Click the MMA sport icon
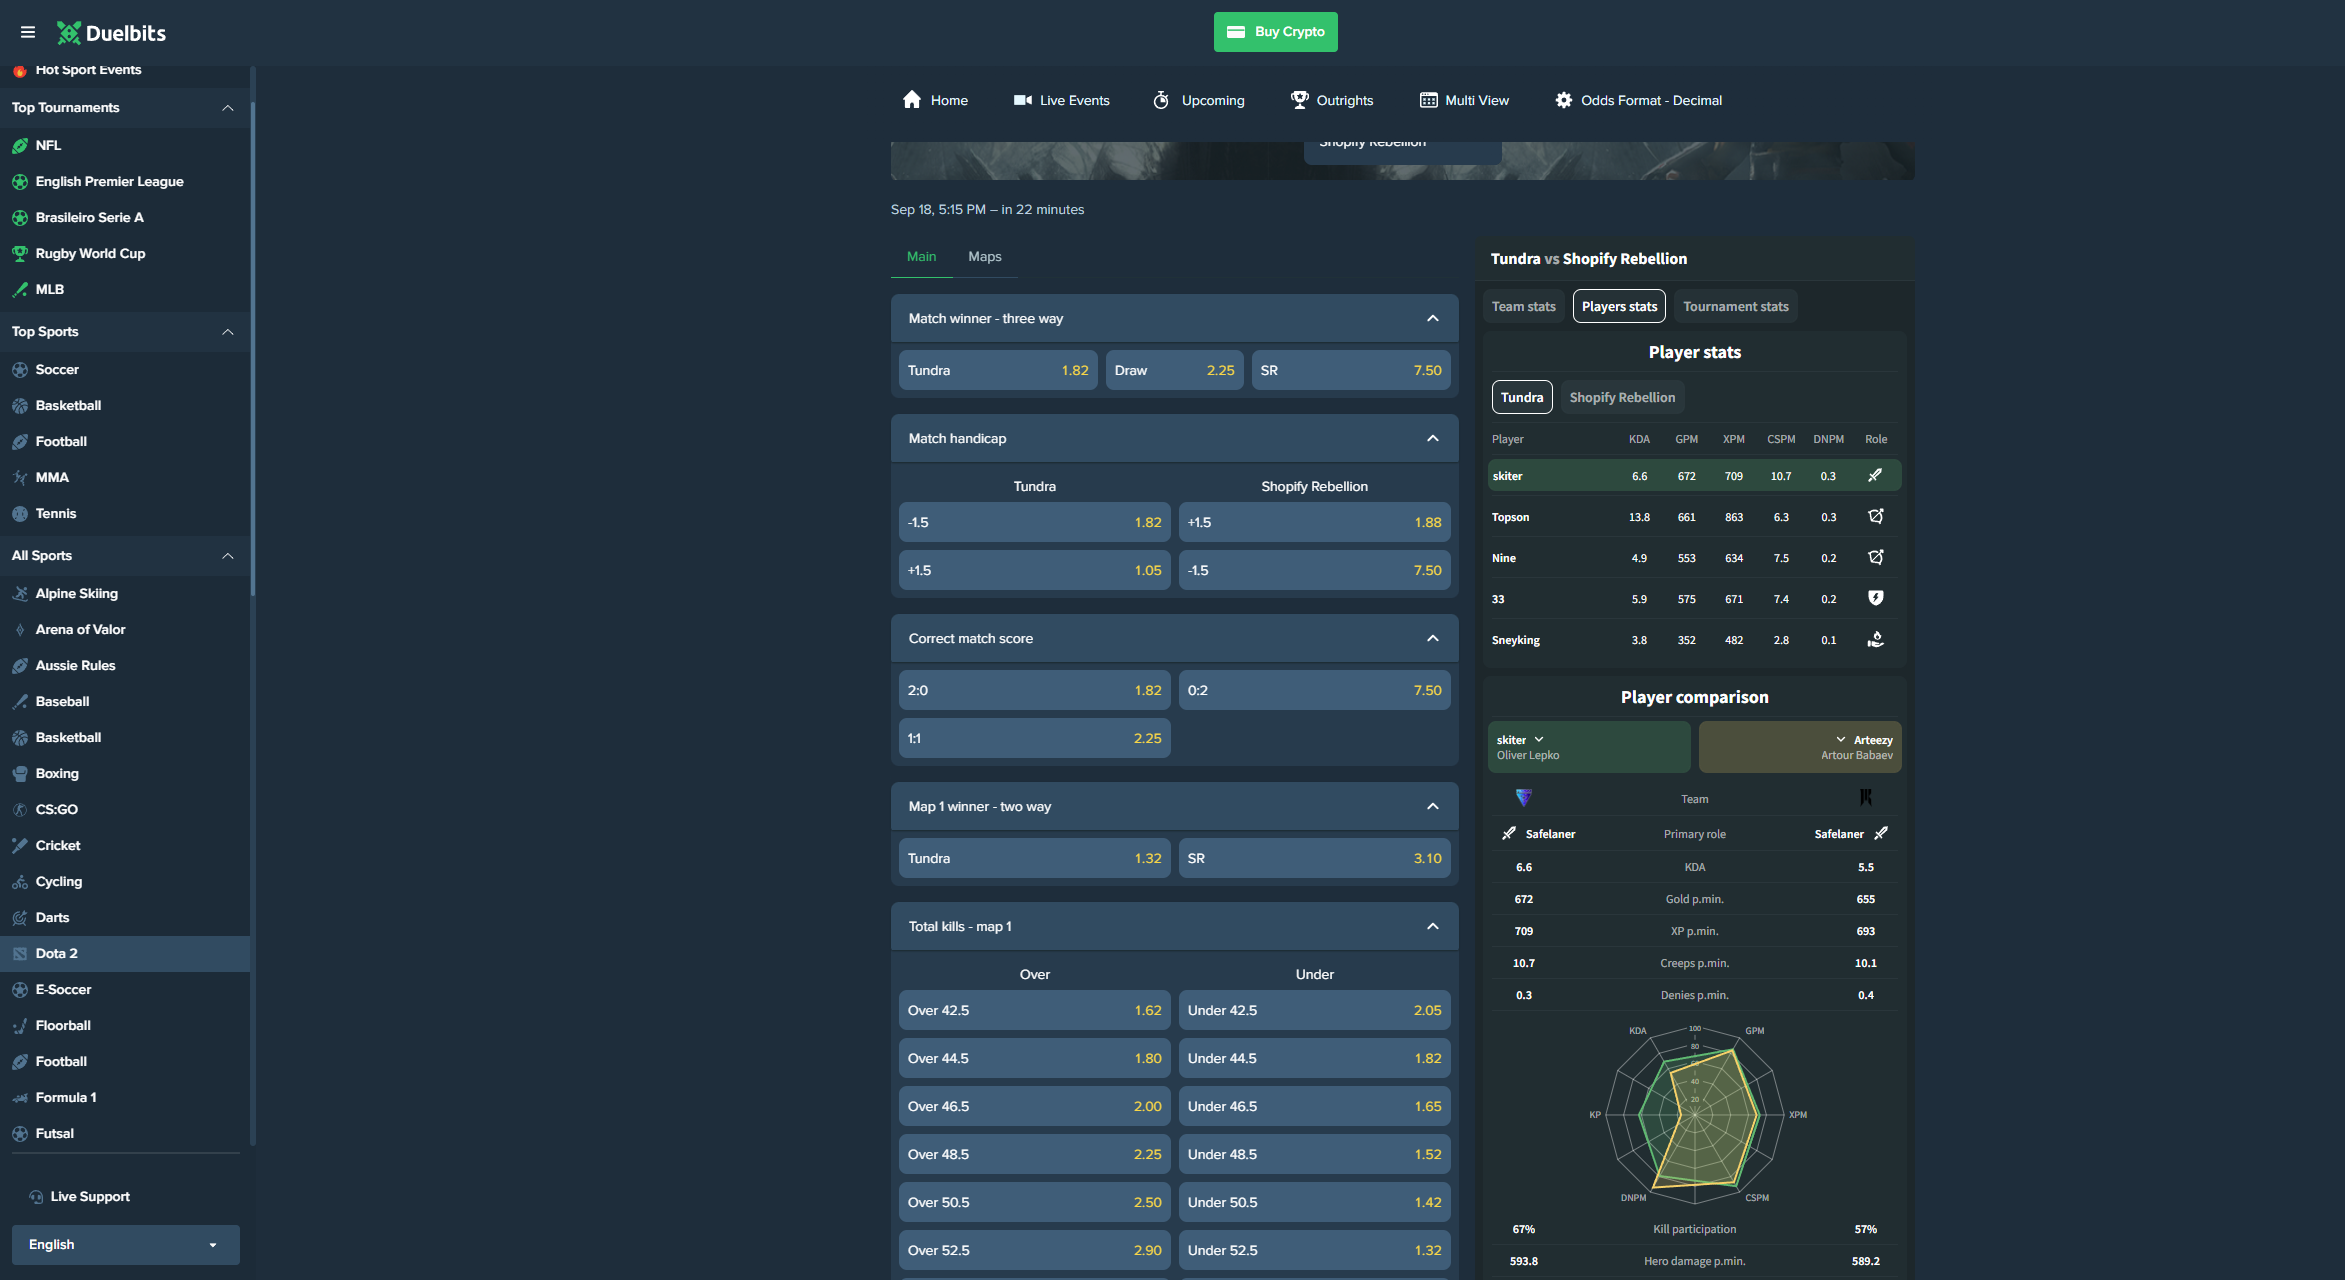The width and height of the screenshot is (2345, 1280). [x=20, y=478]
